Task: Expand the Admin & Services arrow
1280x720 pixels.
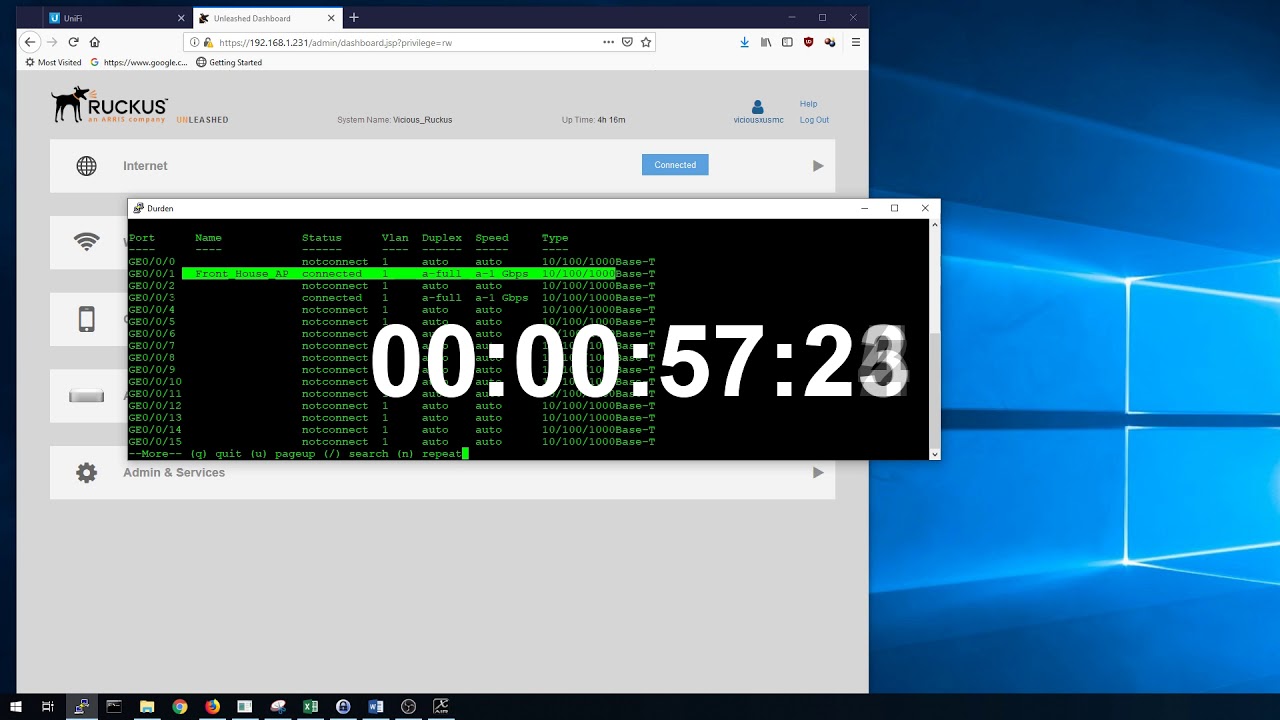Action: pos(818,473)
